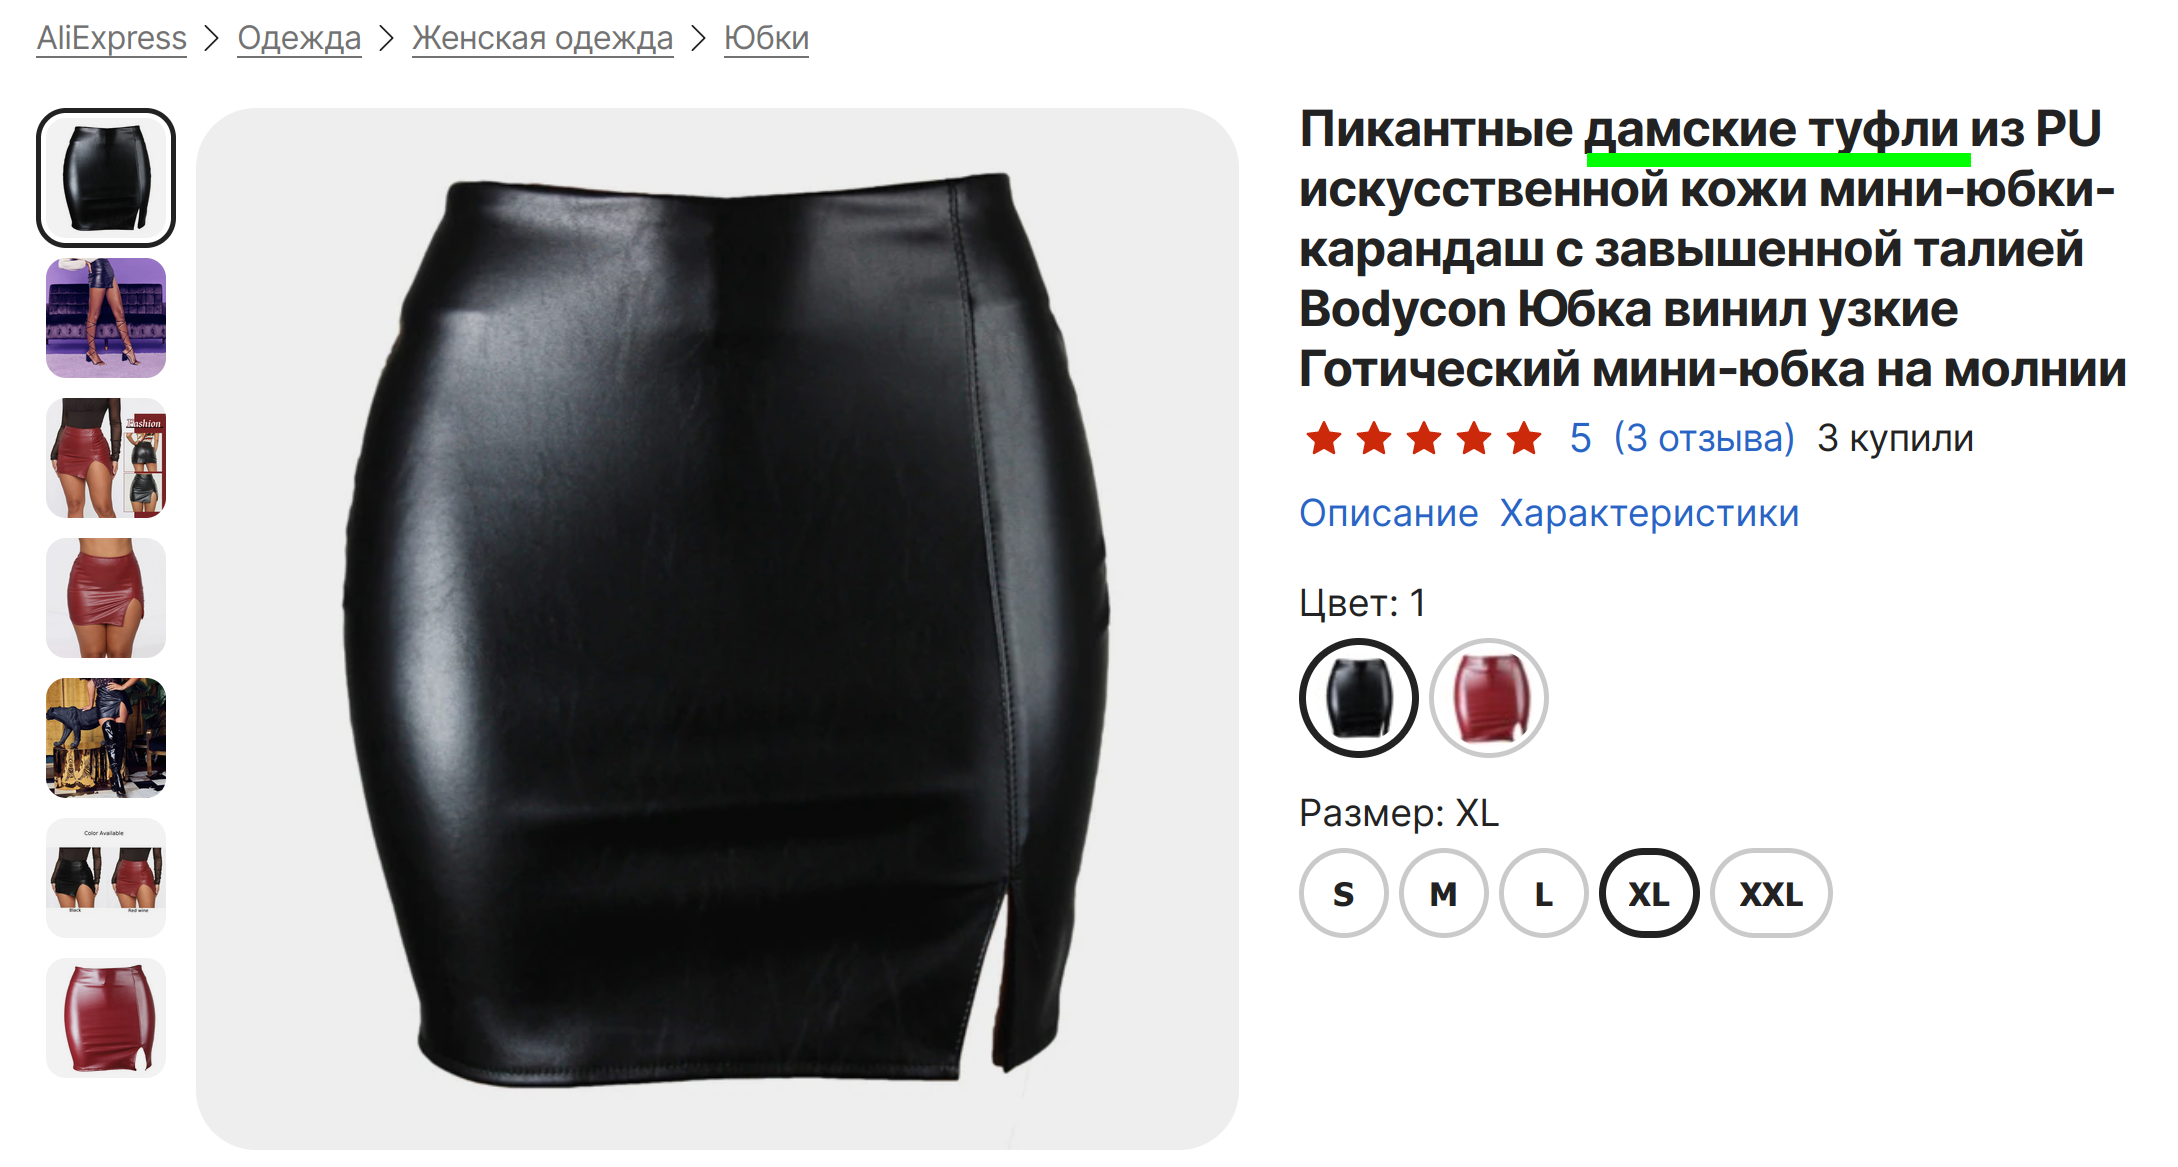Show Color Available comparison thumbnail
This screenshot has width=2178, height=1167.
[106, 878]
